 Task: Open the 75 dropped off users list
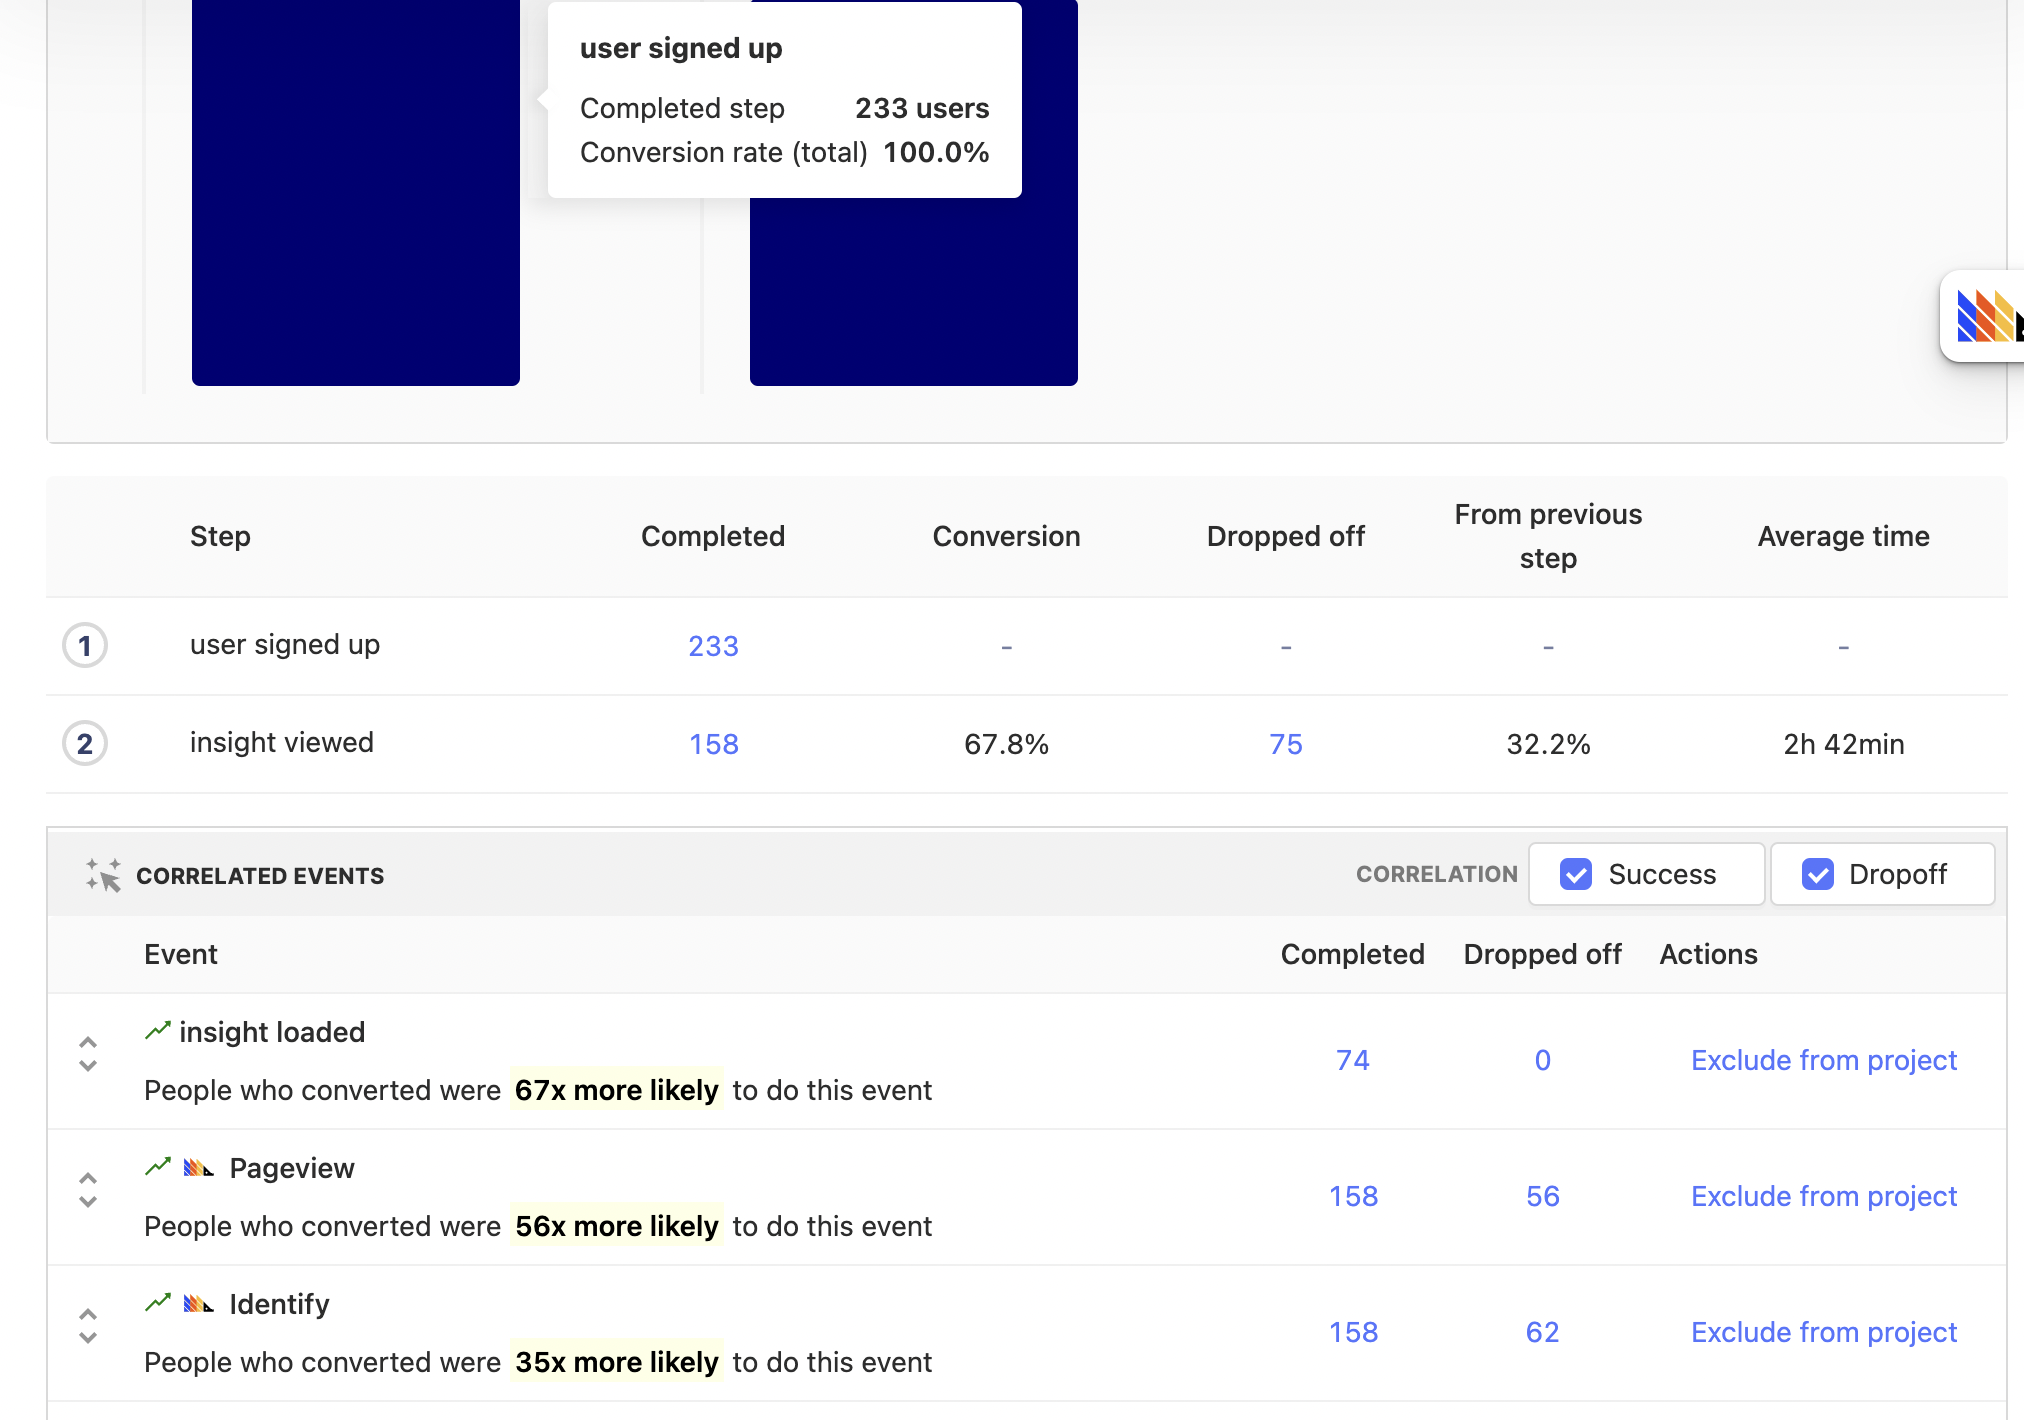(1285, 744)
